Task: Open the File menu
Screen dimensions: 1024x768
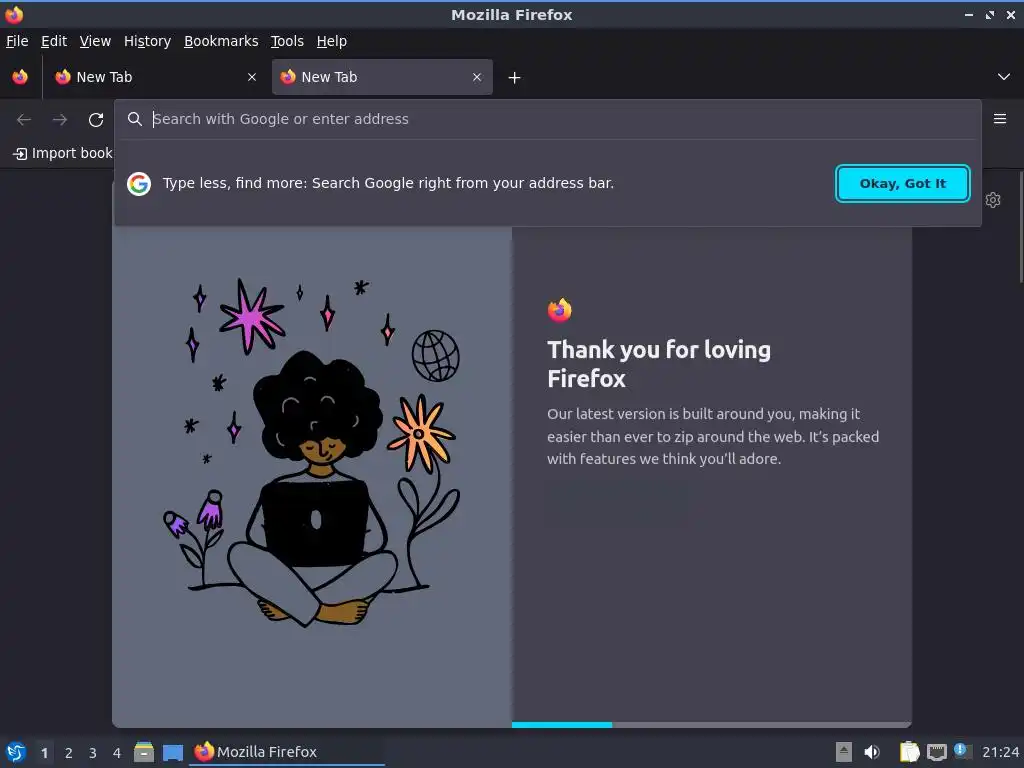Action: coord(17,41)
